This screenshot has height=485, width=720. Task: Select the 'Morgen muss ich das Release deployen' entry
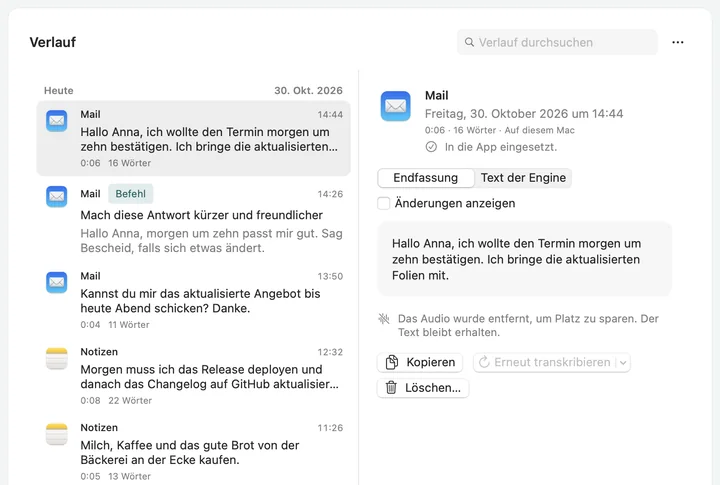(193, 376)
